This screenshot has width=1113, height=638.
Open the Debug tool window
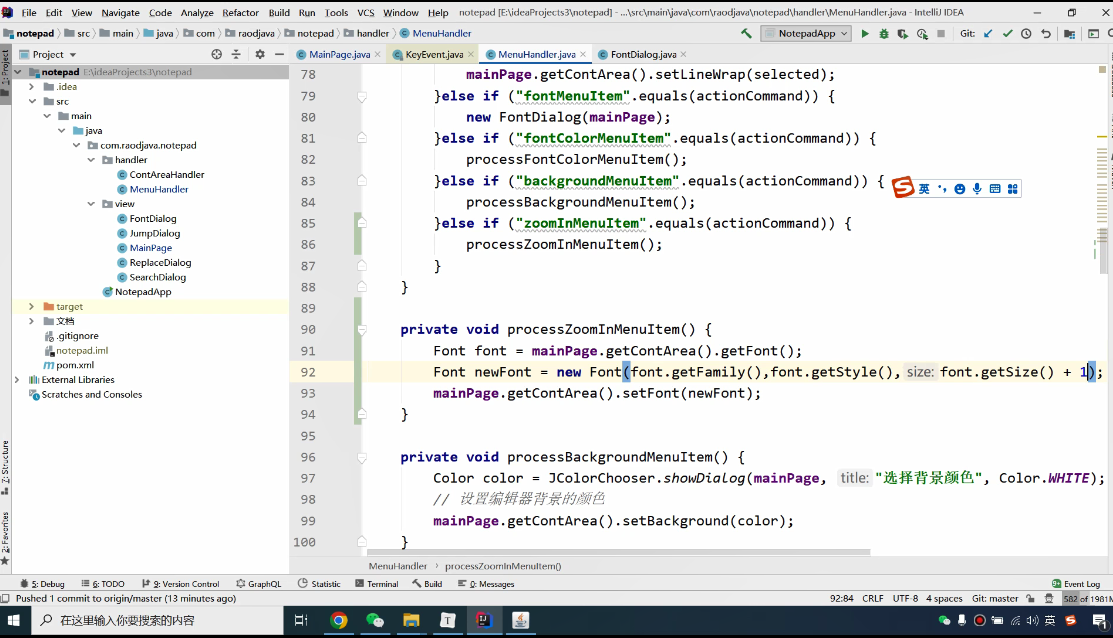tap(43, 584)
